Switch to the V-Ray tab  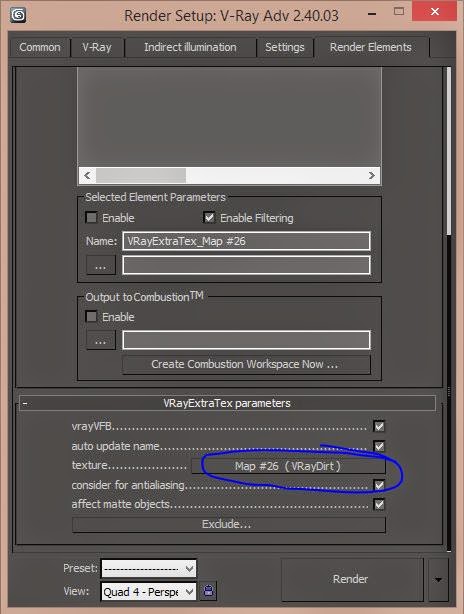point(97,47)
